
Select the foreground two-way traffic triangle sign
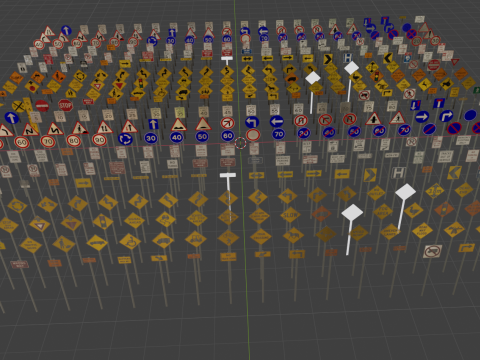click(105, 127)
